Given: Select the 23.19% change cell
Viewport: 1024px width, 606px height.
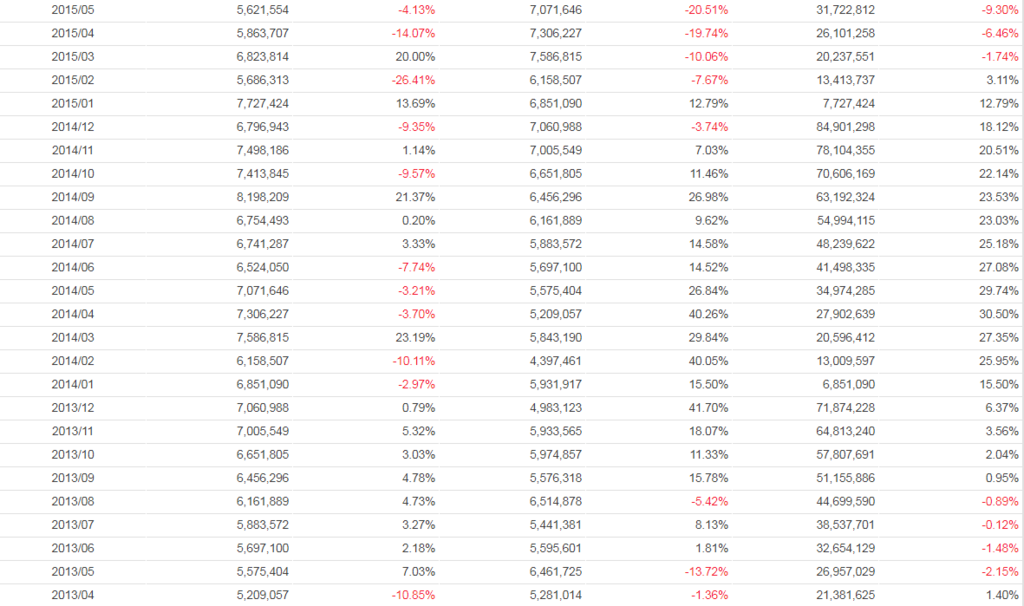Looking at the screenshot, I should click(x=415, y=337).
